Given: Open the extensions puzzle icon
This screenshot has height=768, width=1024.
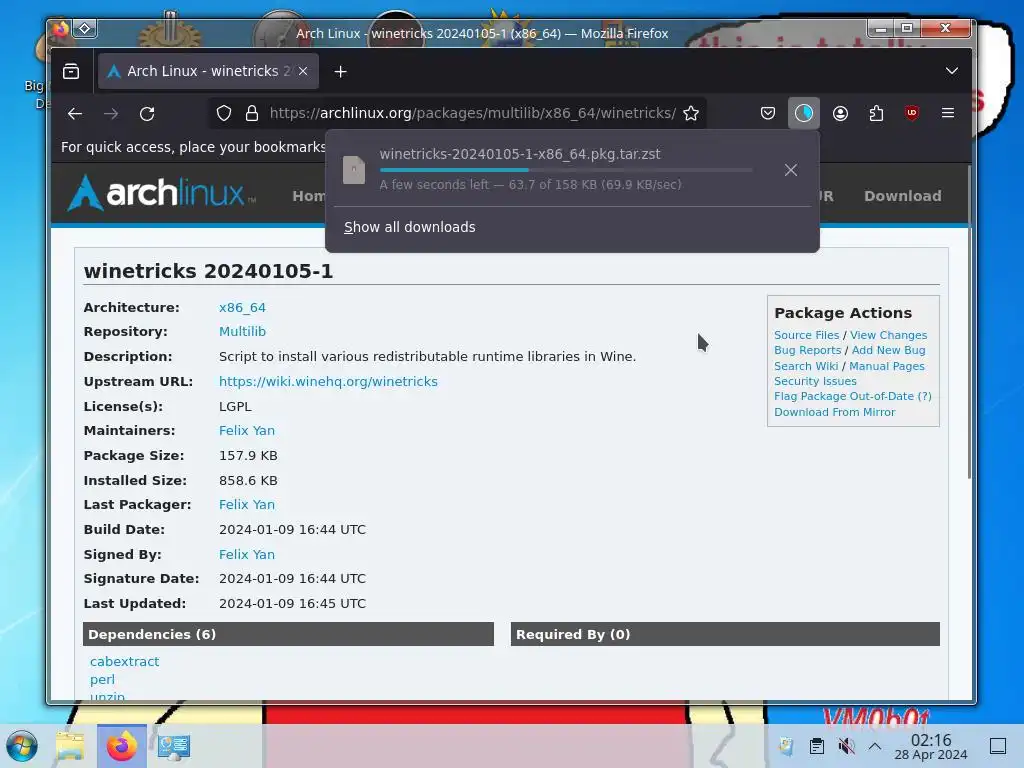Looking at the screenshot, I should pyautogui.click(x=876, y=114).
